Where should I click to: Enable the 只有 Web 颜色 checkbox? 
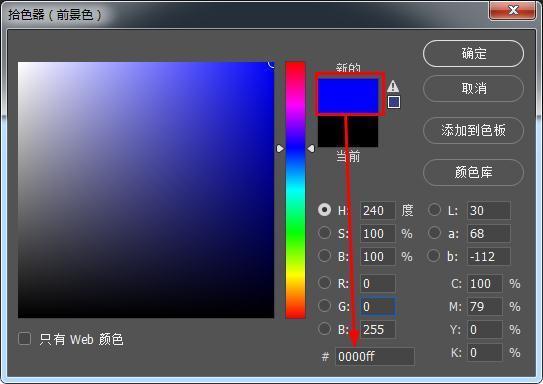pyautogui.click(x=24, y=338)
